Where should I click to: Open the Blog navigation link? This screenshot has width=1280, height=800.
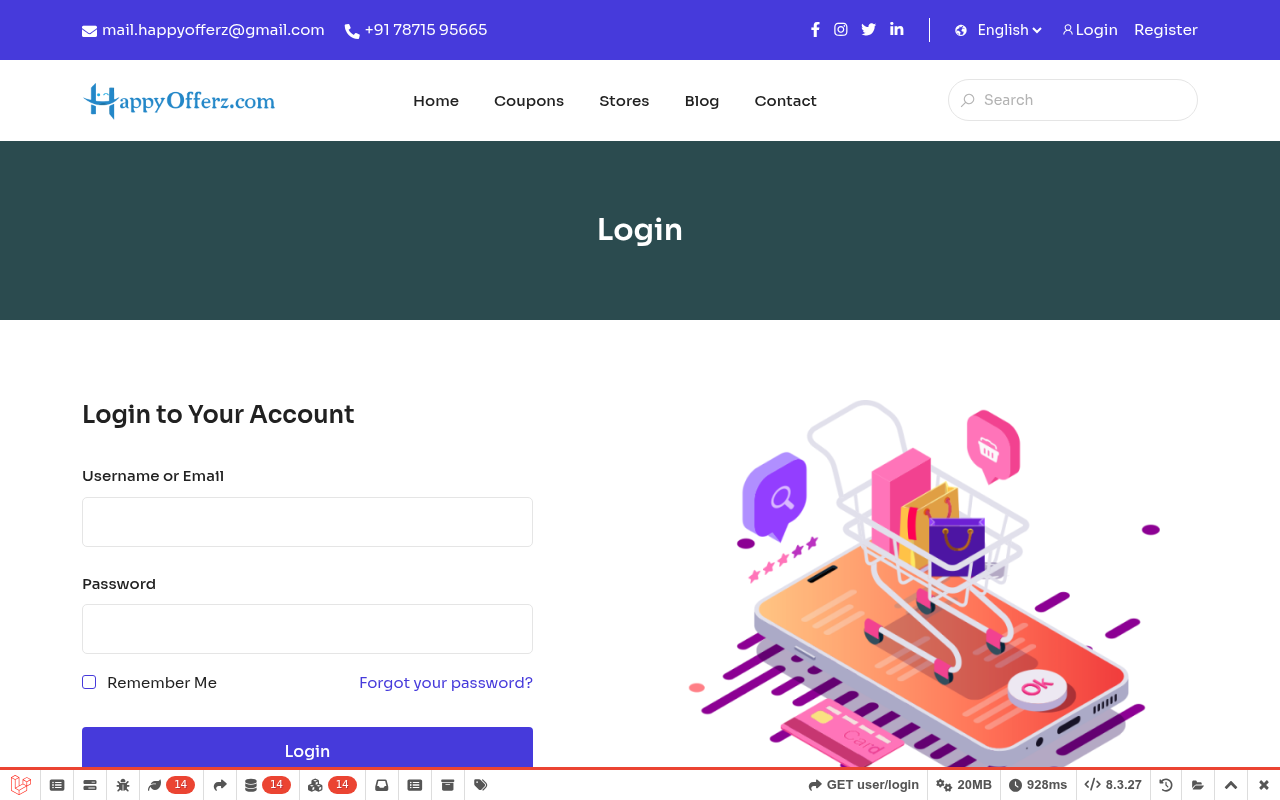coord(702,101)
